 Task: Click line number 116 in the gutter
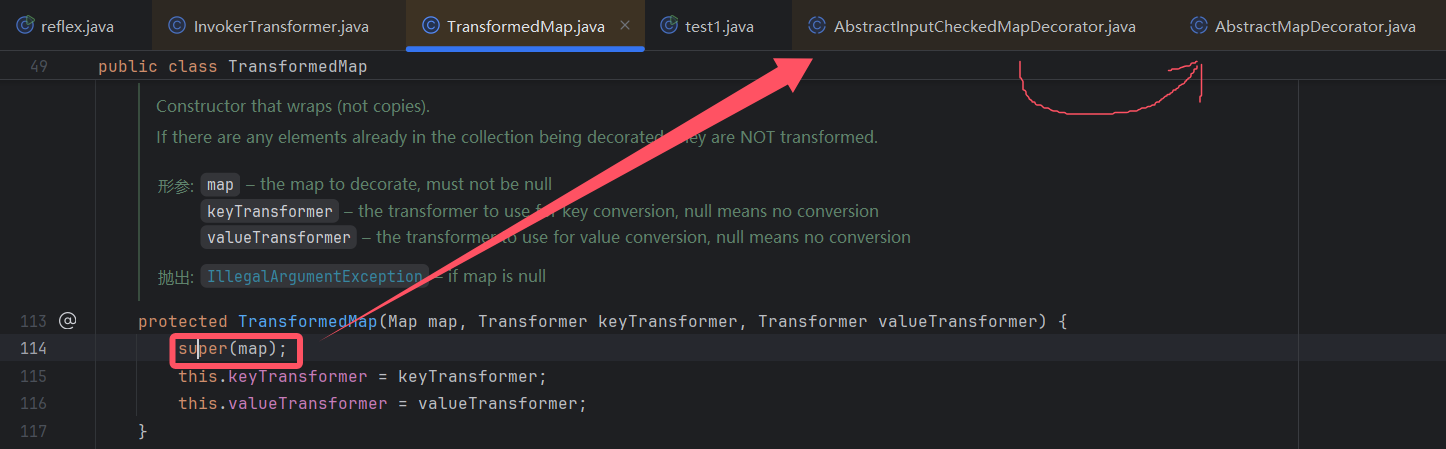point(34,404)
